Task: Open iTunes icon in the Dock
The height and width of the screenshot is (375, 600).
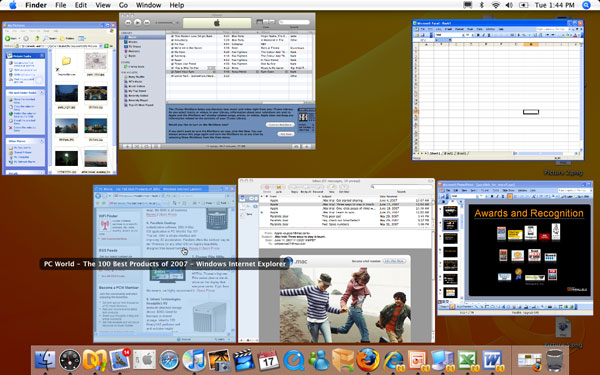Action: pyautogui.click(x=194, y=360)
